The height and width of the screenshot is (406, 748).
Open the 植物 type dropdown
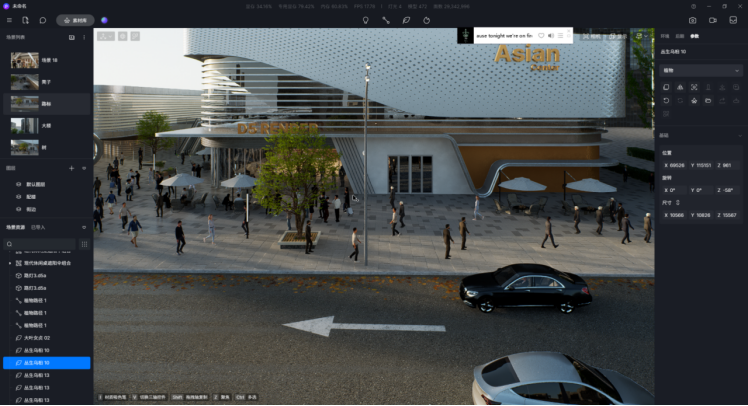click(701, 70)
